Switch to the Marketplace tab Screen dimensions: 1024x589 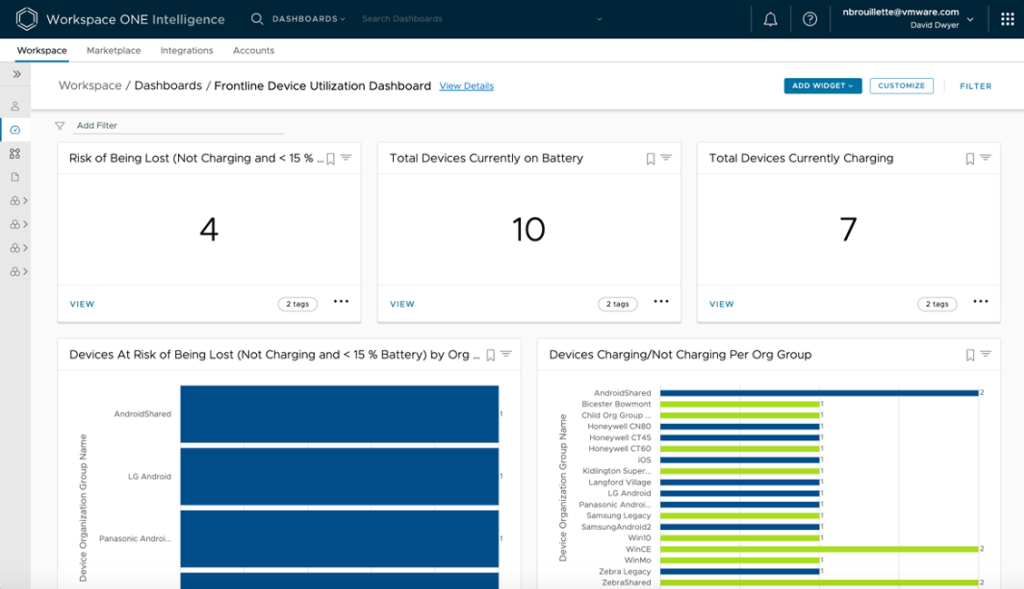pos(113,50)
